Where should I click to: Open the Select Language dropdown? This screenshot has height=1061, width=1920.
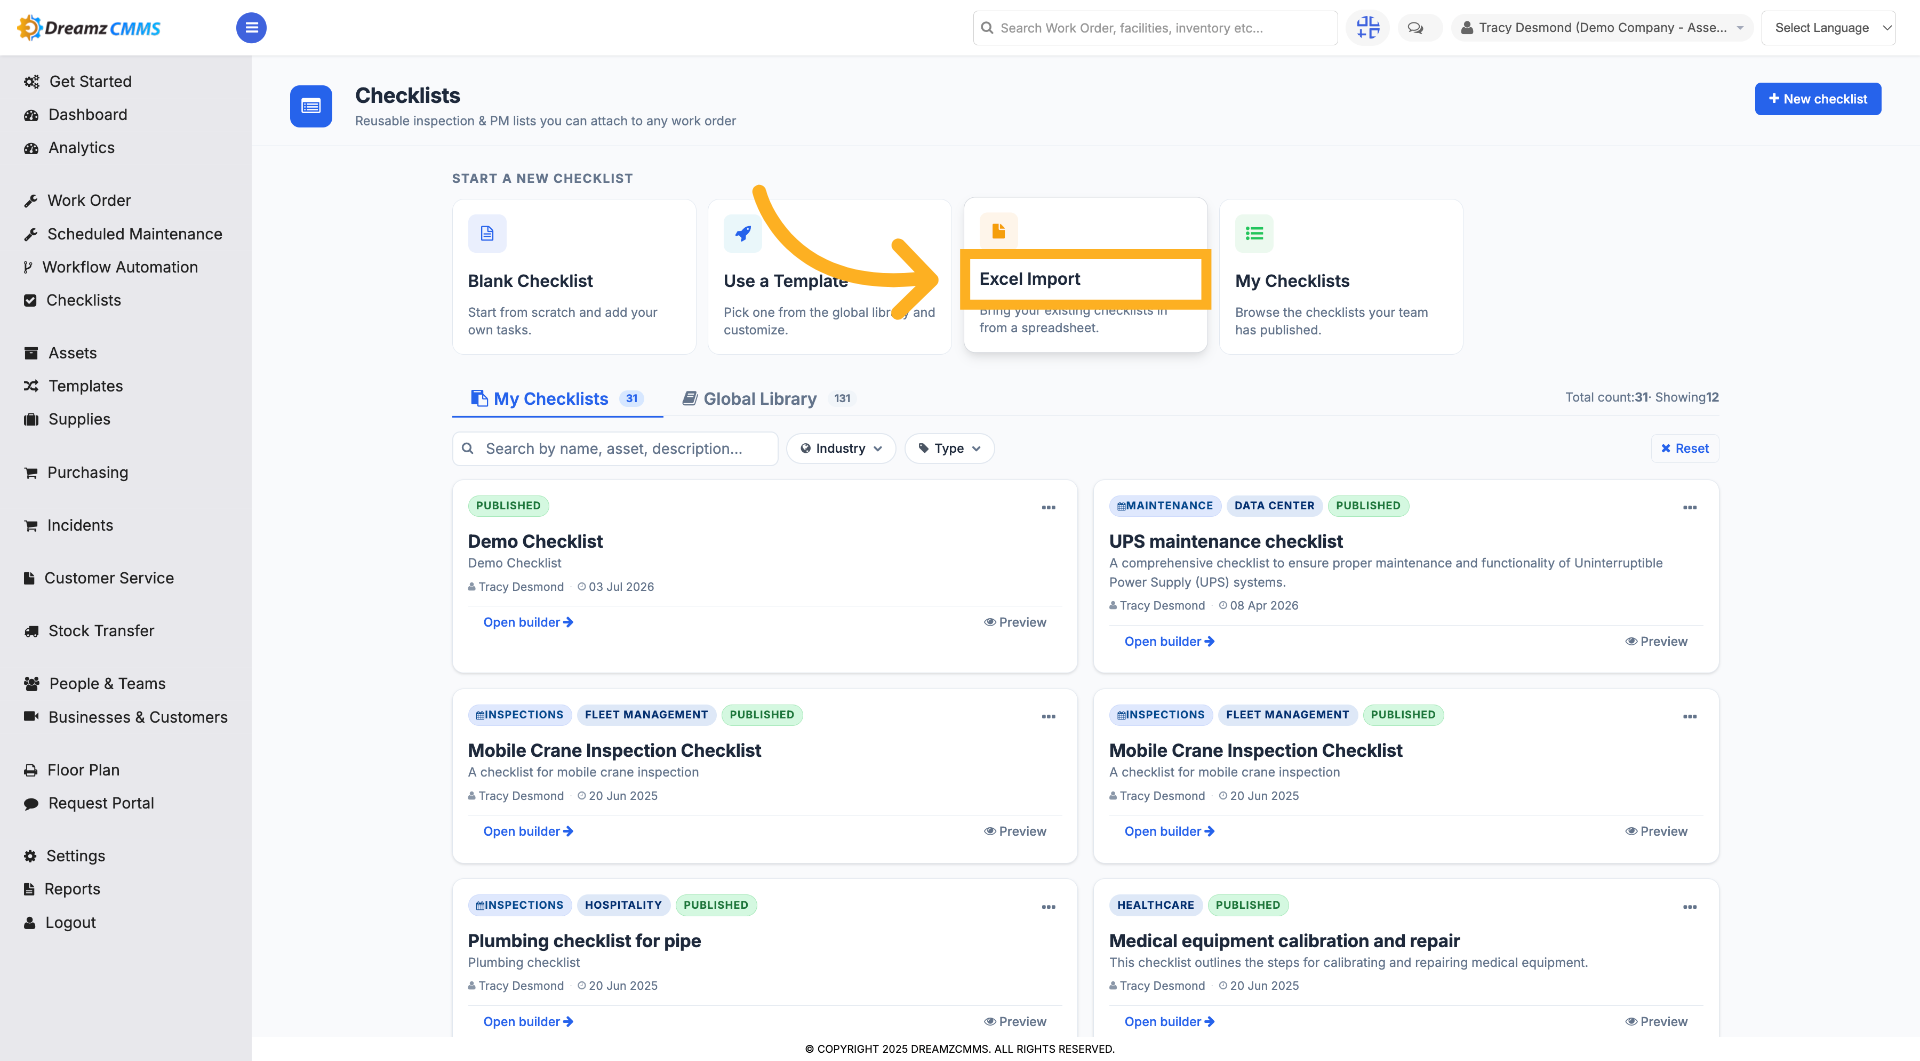point(1829,28)
